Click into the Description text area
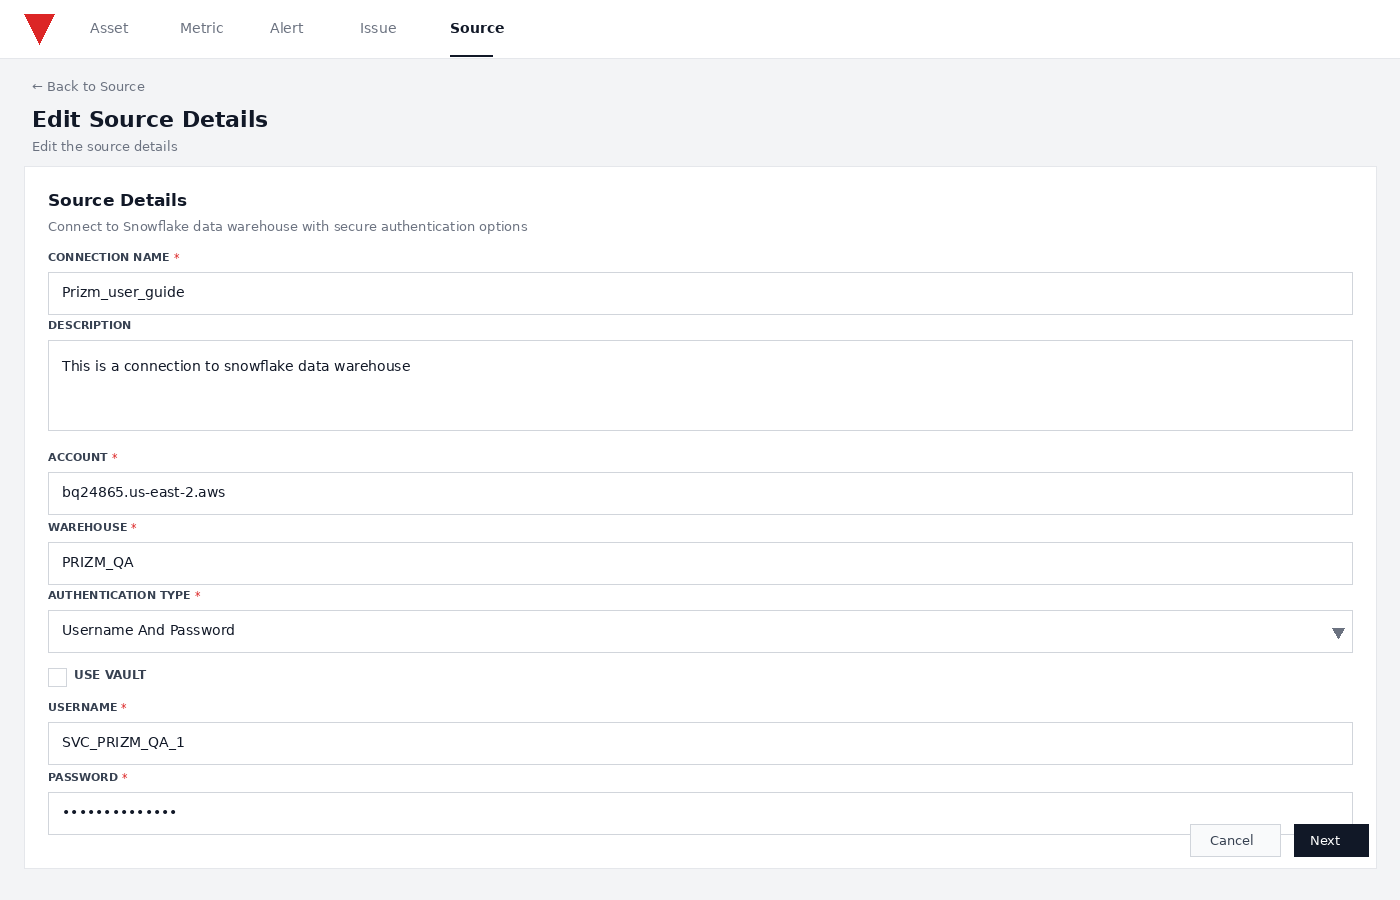 700,385
